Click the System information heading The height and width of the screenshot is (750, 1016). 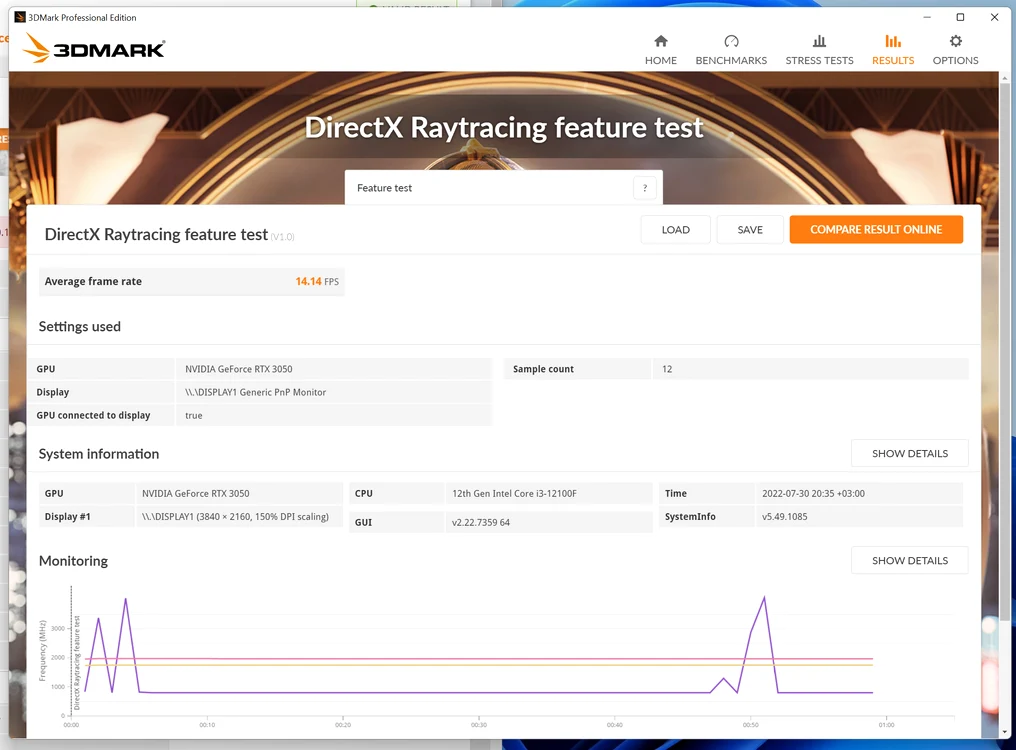98,454
